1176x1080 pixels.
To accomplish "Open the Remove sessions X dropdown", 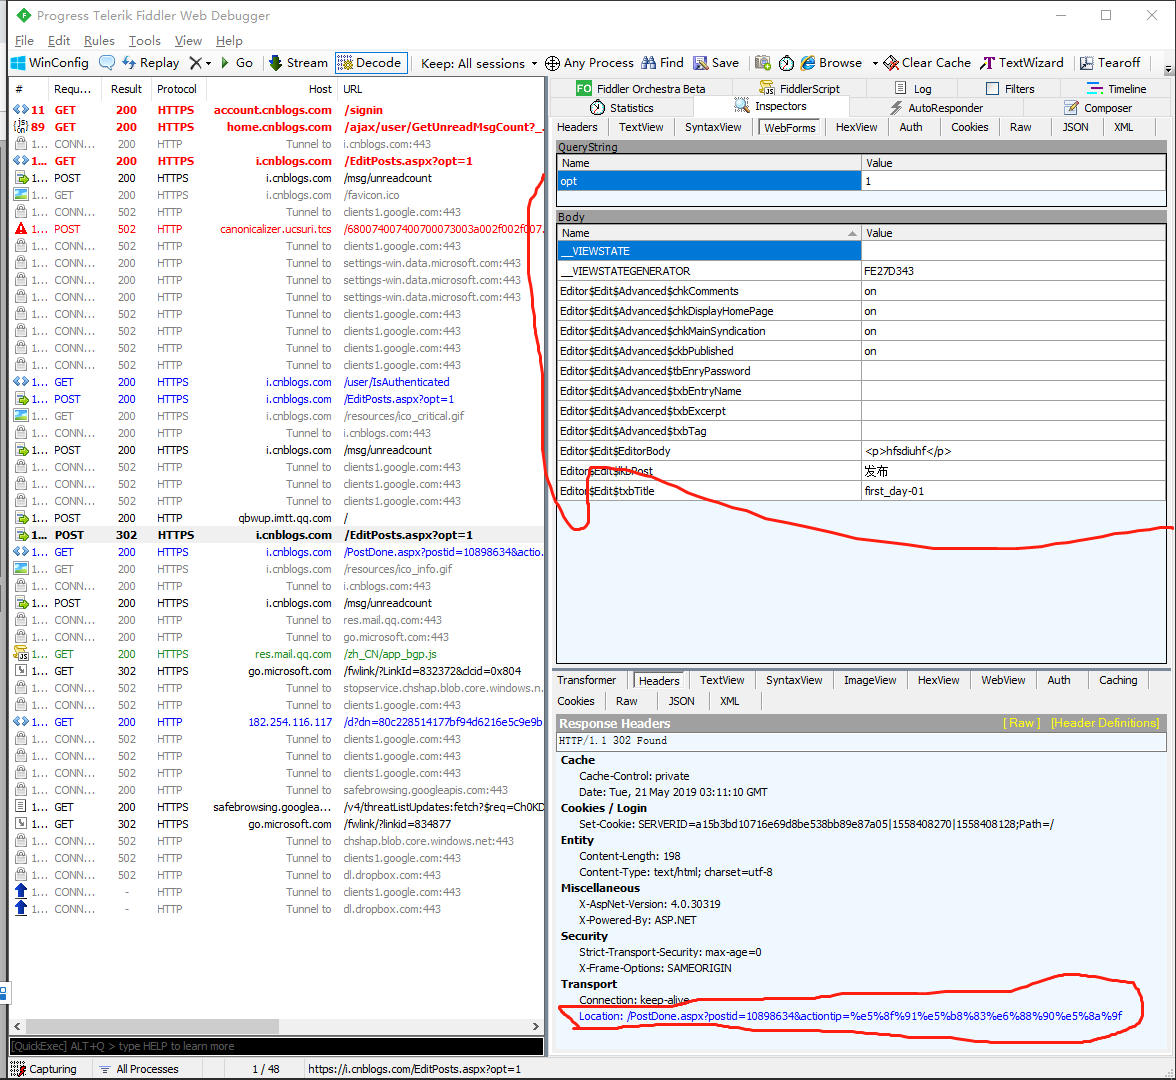I will [200, 63].
